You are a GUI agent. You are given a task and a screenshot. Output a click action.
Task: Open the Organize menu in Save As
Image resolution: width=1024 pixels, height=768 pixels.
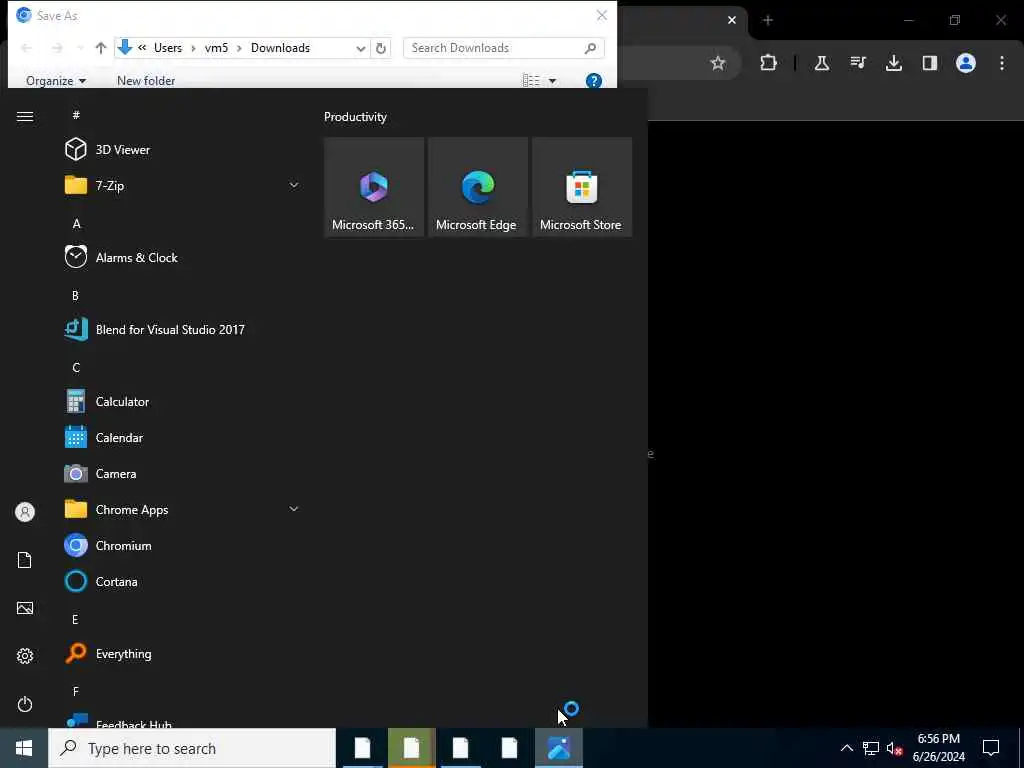point(56,81)
